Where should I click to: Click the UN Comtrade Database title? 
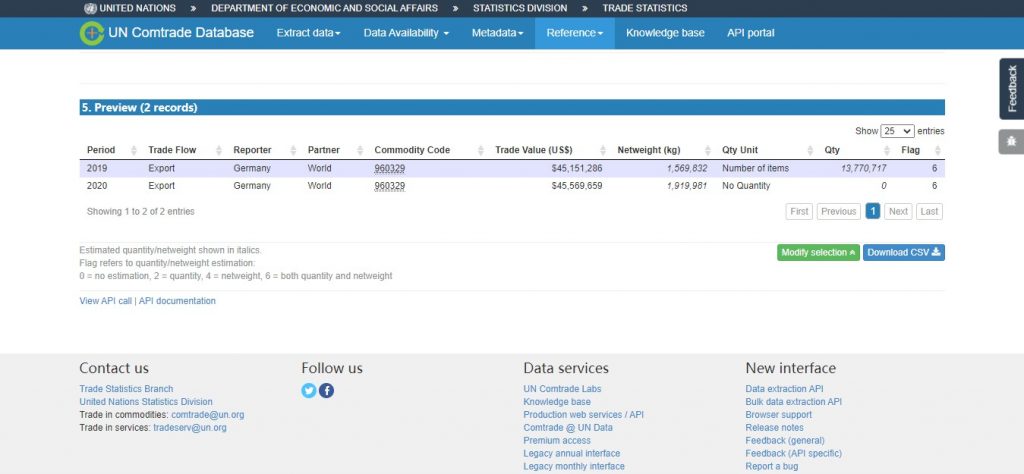(181, 33)
